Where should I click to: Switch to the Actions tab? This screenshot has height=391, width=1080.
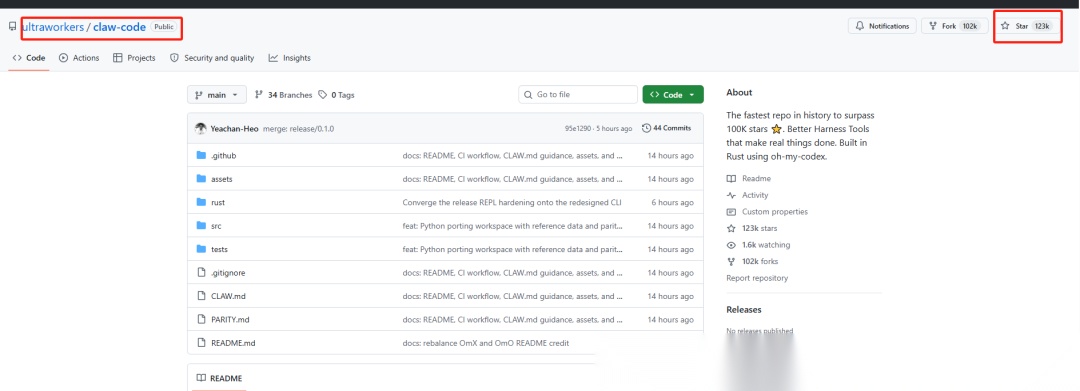tap(79, 58)
